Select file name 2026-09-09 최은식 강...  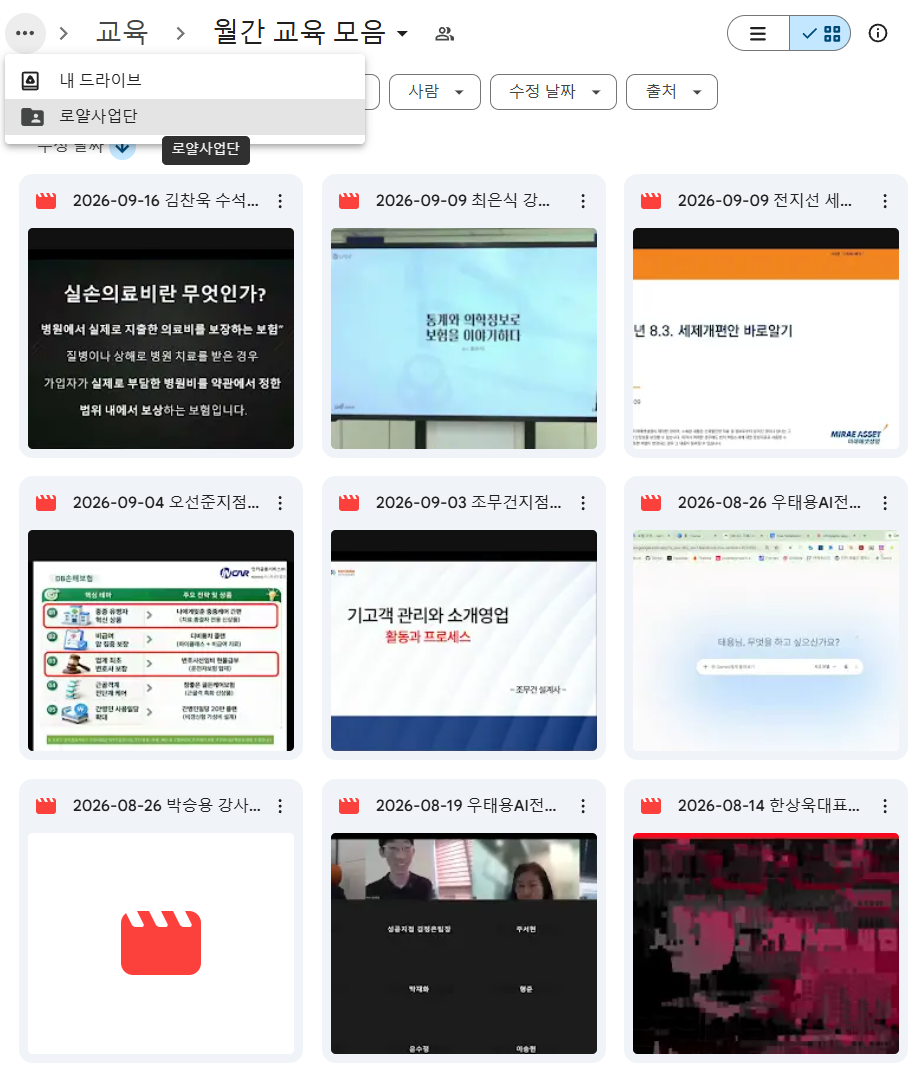(x=462, y=201)
